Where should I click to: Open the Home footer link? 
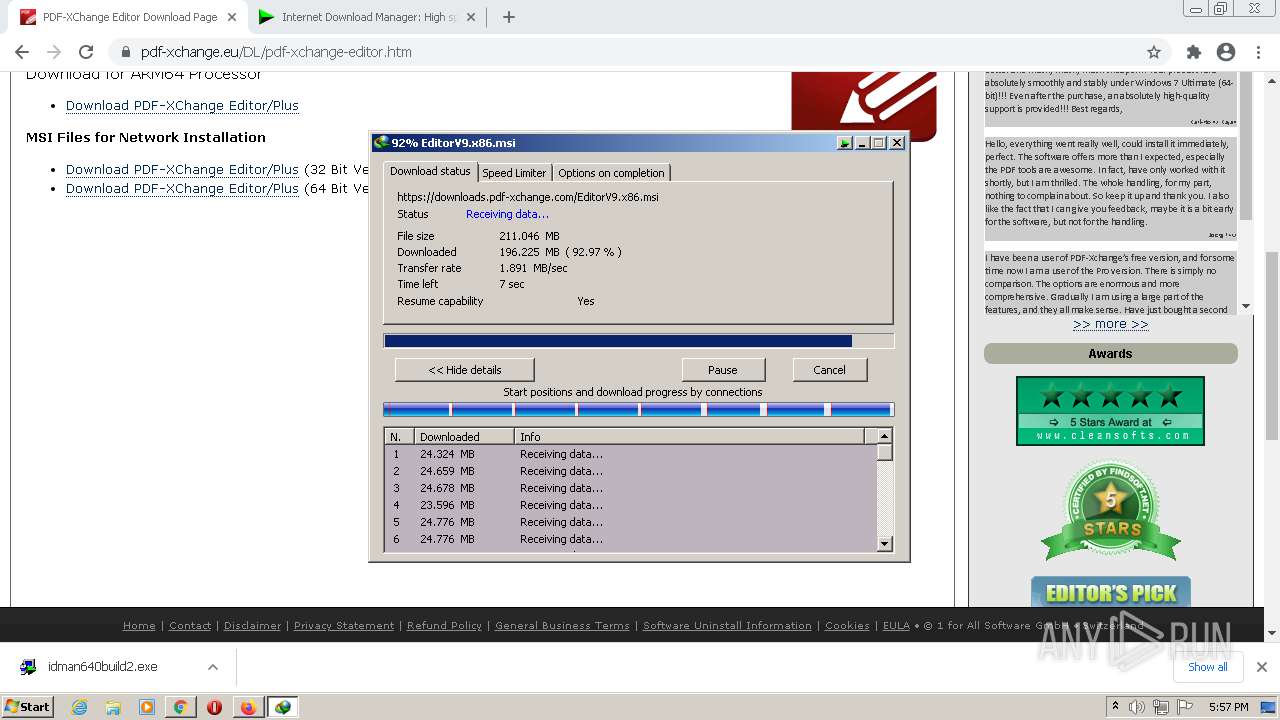coord(139,625)
